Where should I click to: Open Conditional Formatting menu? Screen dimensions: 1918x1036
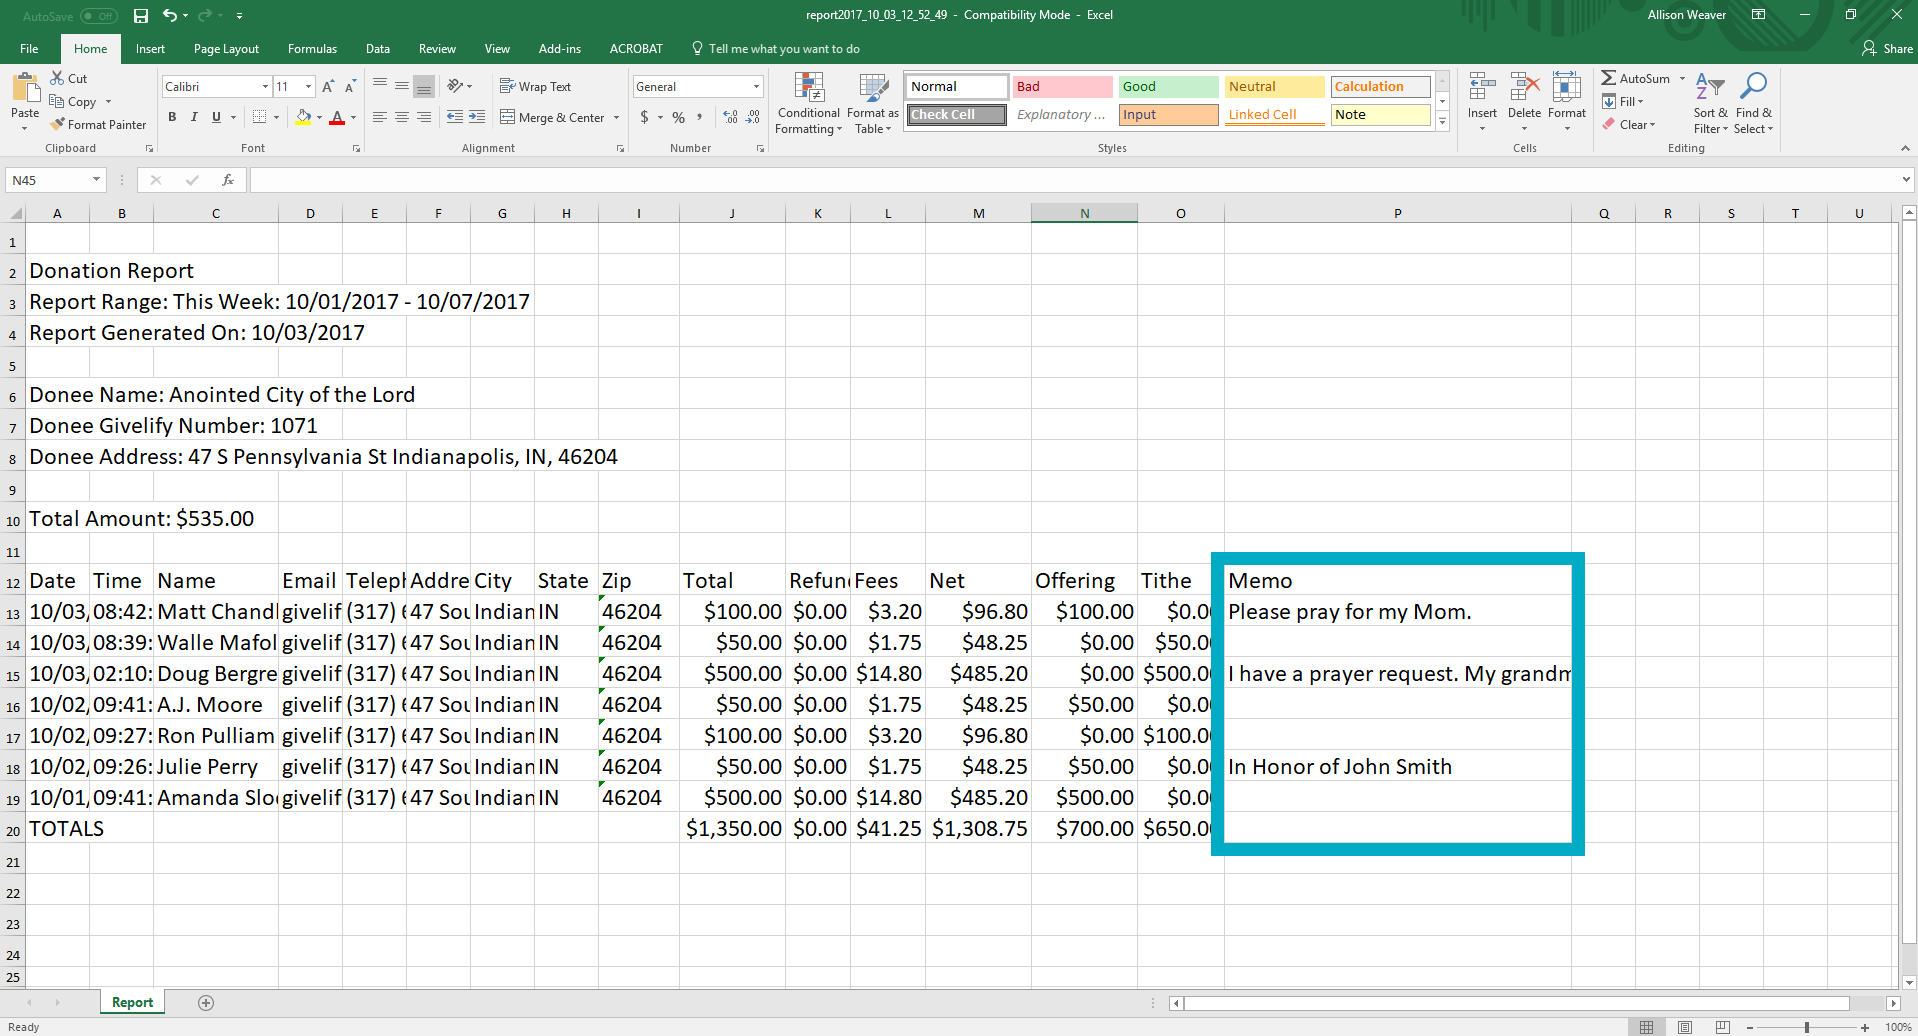coord(808,104)
